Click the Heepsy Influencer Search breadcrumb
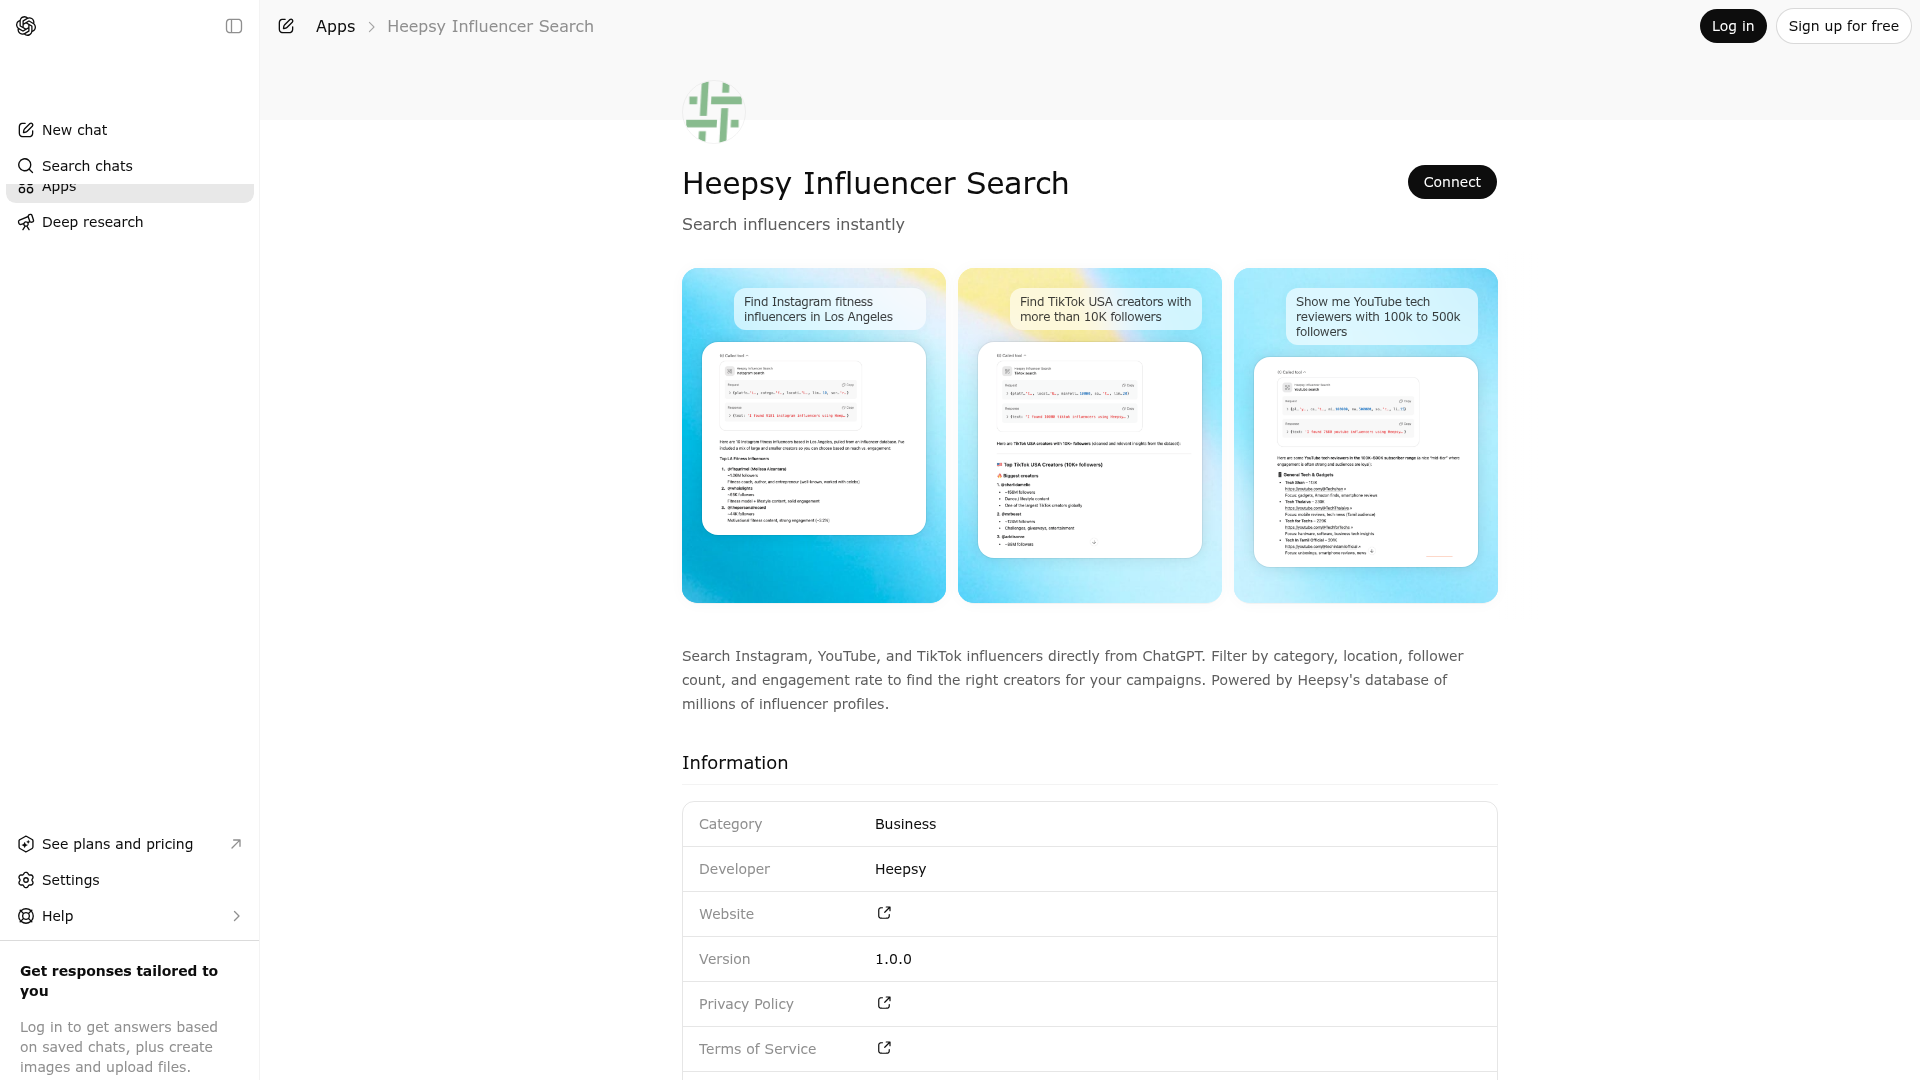Viewport: 1920px width, 1080px height. point(490,26)
